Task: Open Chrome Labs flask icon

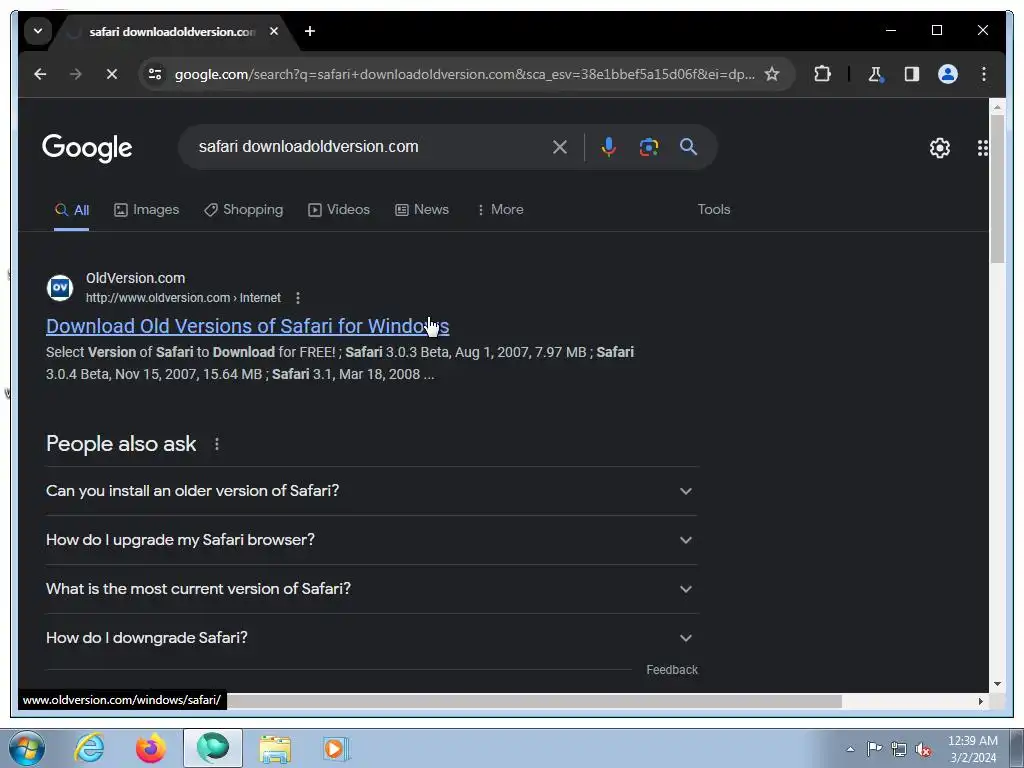Action: (x=875, y=74)
